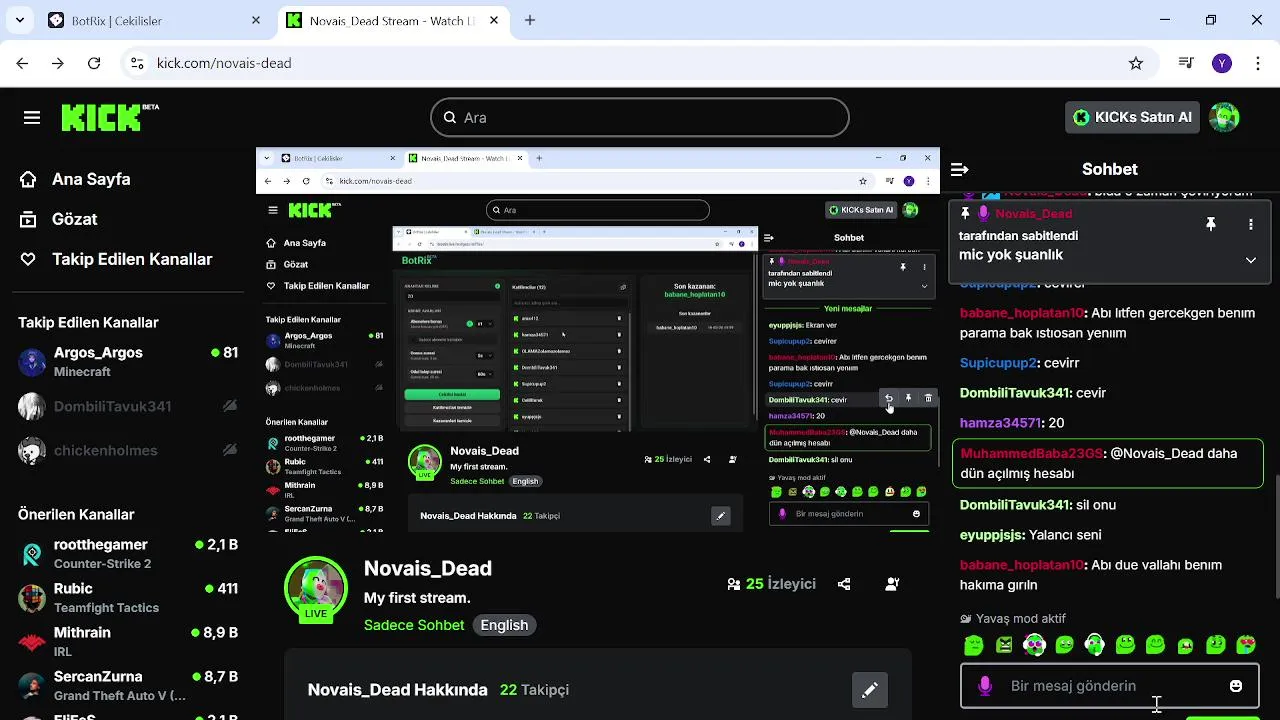This screenshot has height=720, width=1280.
Task: Click the pencil edit button in Hakkında
Action: click(870, 690)
